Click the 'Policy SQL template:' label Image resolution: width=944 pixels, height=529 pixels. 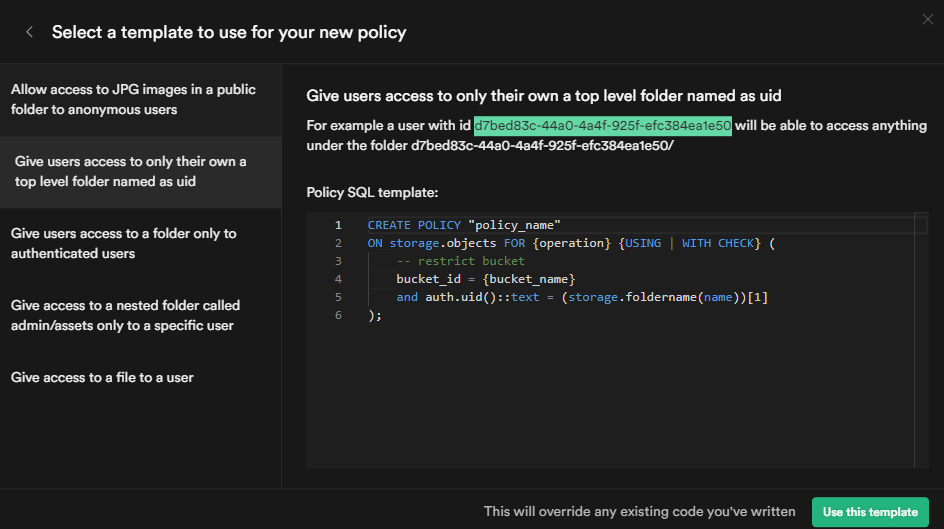tap(372, 191)
